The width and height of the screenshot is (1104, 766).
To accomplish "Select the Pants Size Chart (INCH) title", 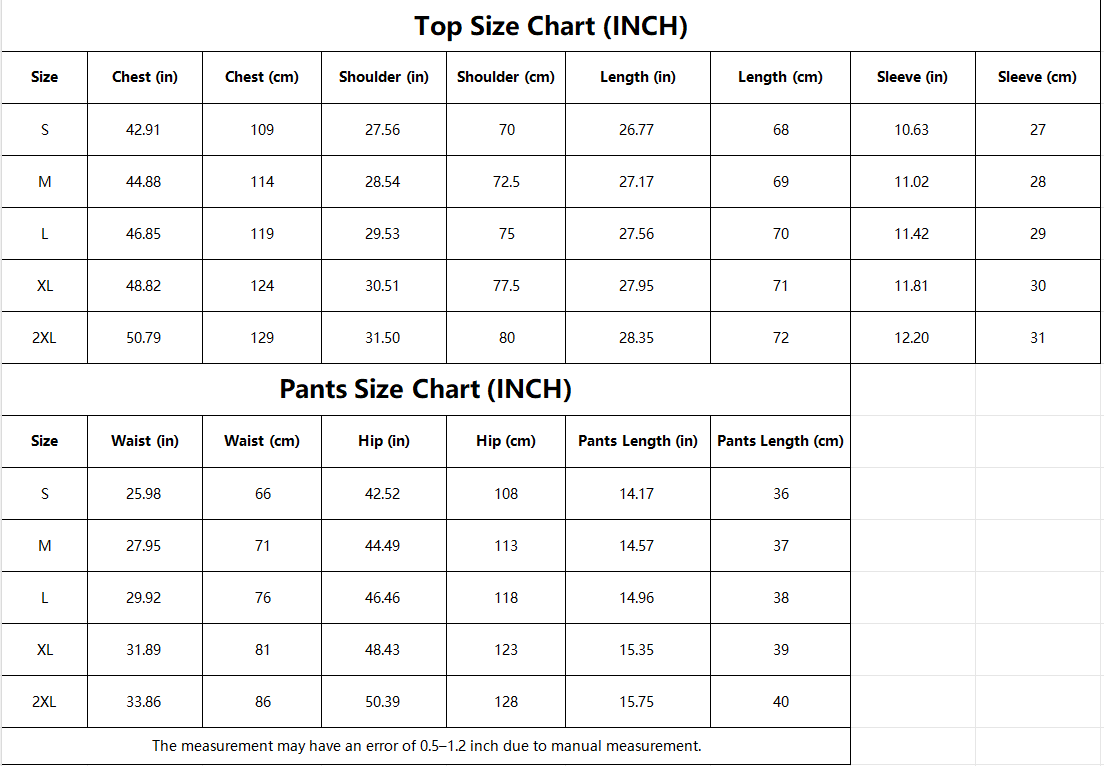I will 425,389.
